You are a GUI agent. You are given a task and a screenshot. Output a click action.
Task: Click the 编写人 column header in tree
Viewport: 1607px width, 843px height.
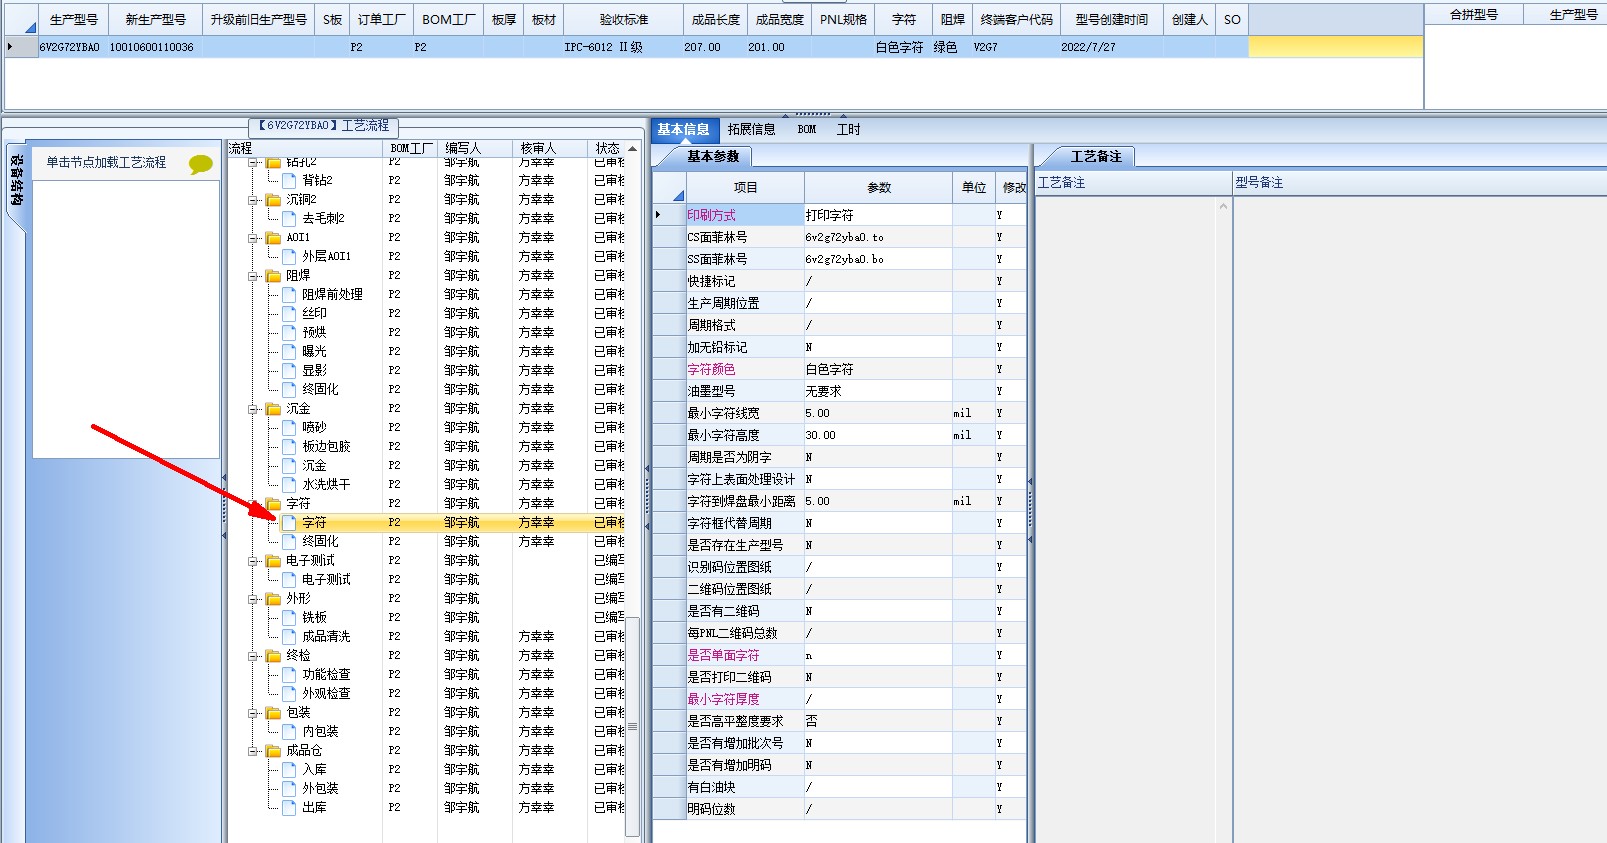pyautogui.click(x=474, y=148)
